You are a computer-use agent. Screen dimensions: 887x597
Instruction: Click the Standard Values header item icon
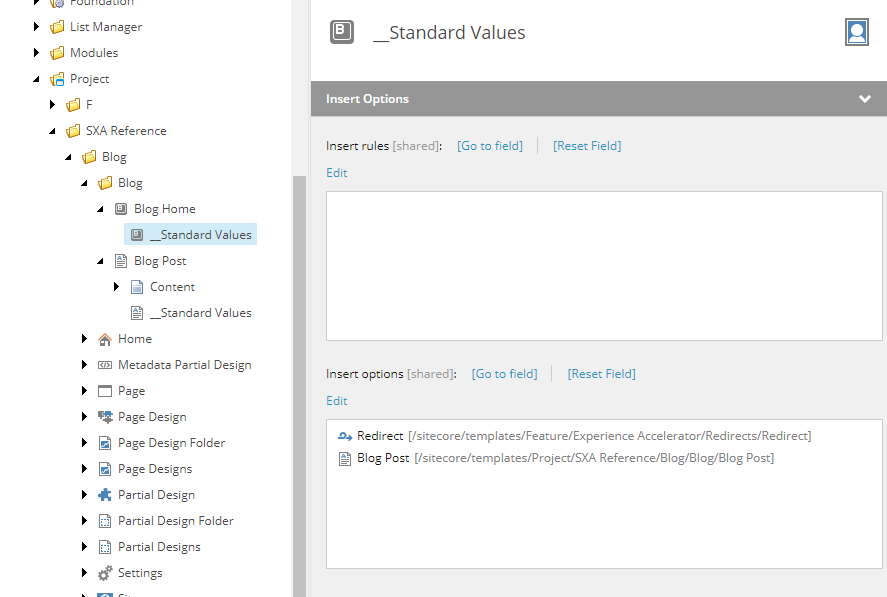pos(342,32)
